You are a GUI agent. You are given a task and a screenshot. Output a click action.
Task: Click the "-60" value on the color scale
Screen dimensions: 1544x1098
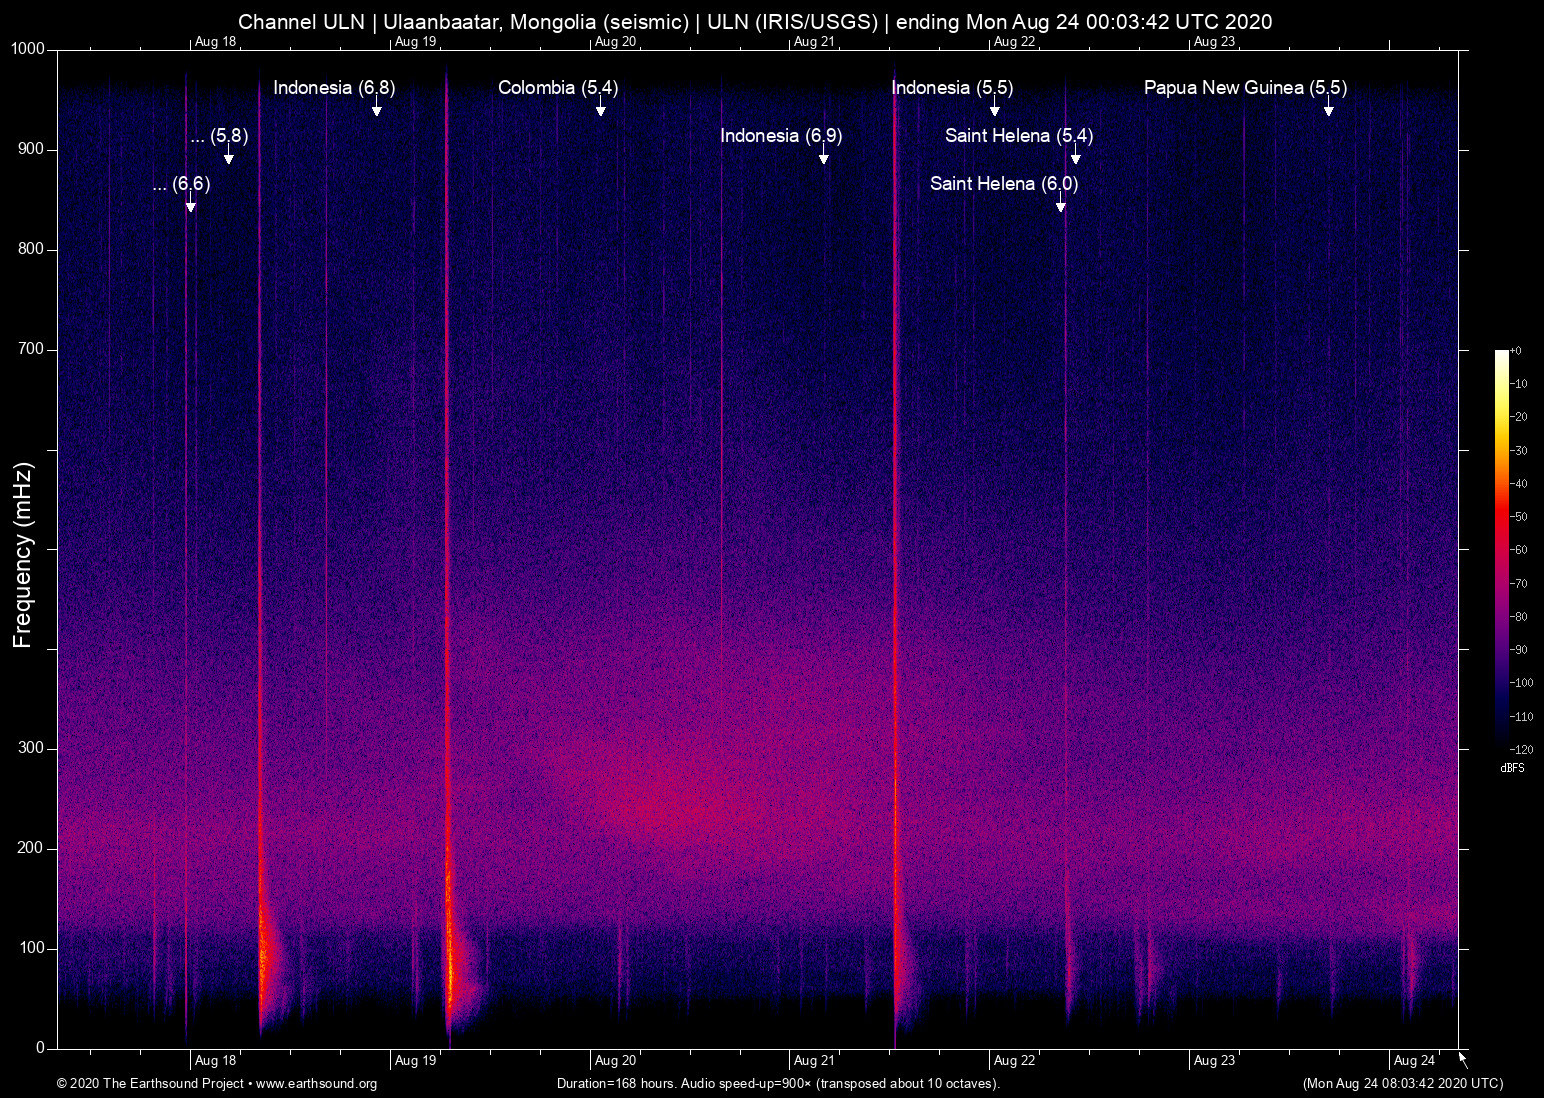click(x=1519, y=550)
